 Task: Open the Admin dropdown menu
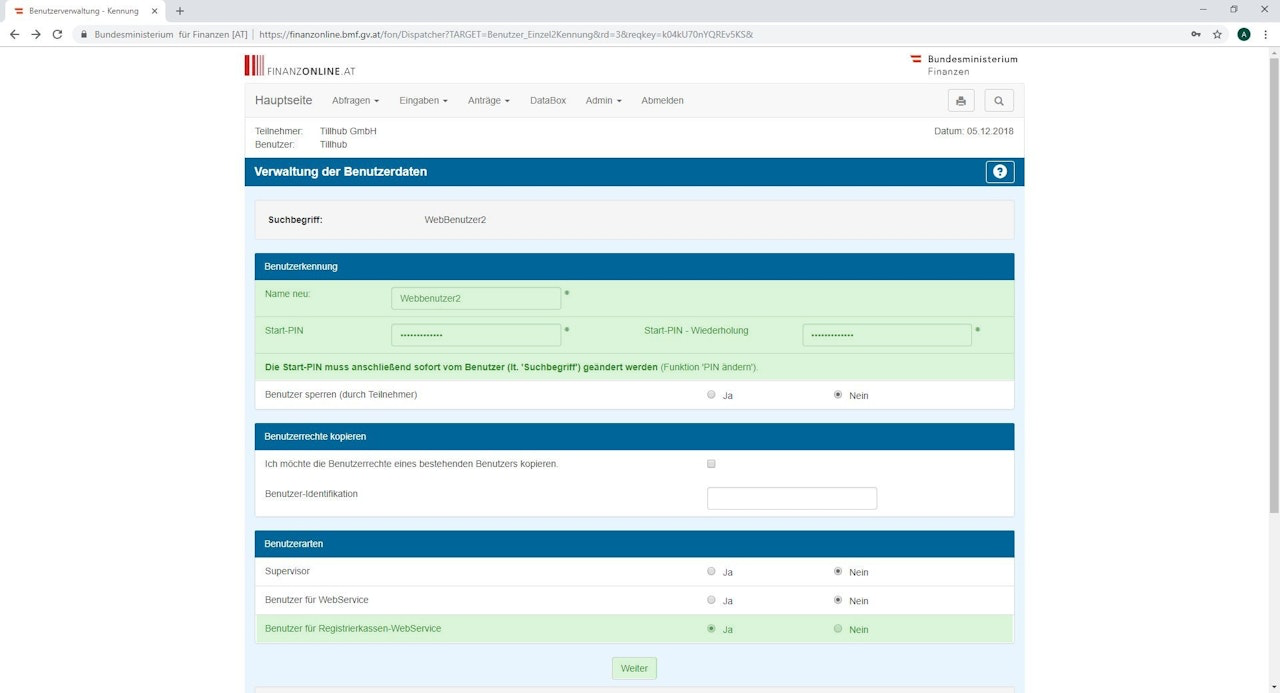(603, 101)
